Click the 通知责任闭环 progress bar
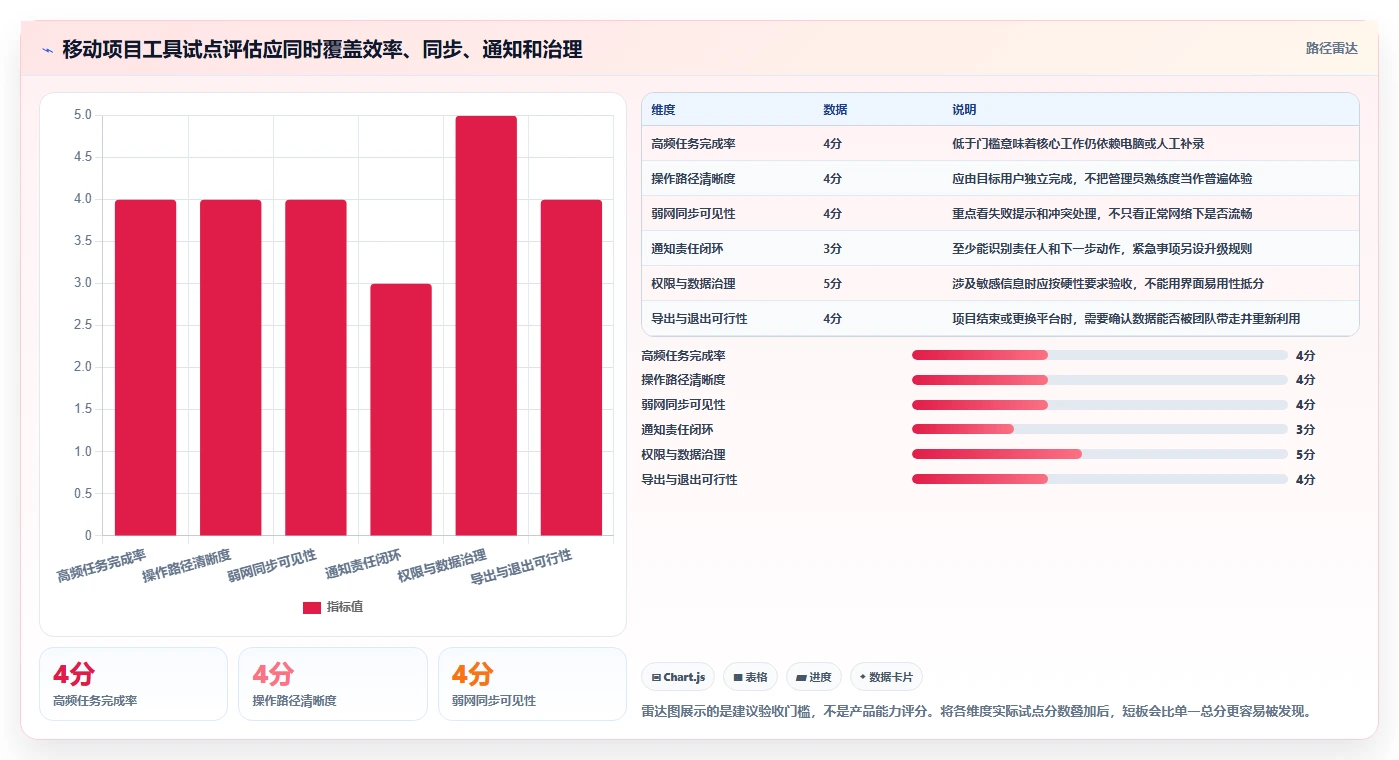The image size is (1399, 760). [x=1100, y=430]
